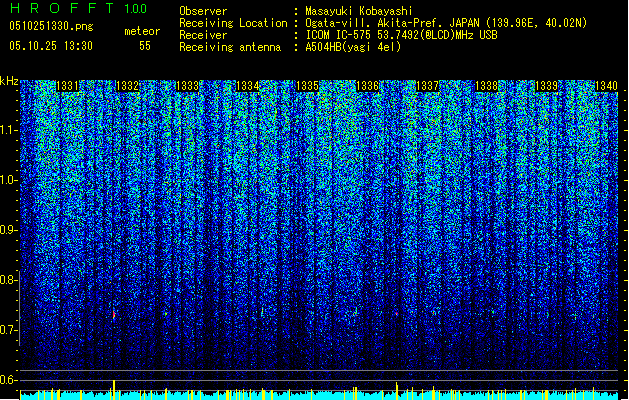Click antenna text A504HB(yagi 4el)

pos(353,47)
